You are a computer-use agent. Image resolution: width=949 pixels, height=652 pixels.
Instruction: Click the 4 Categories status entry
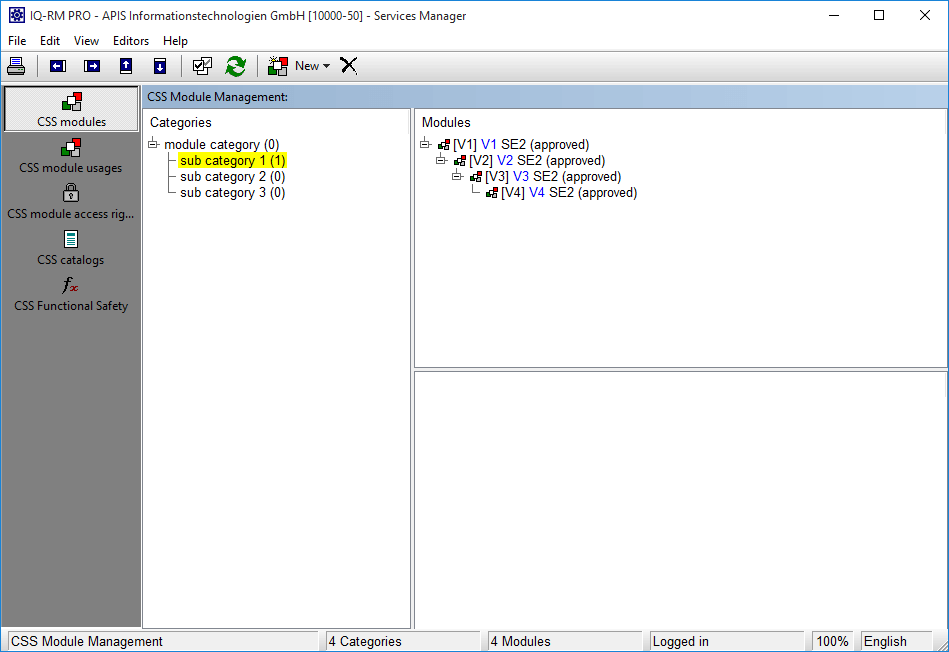click(x=402, y=641)
